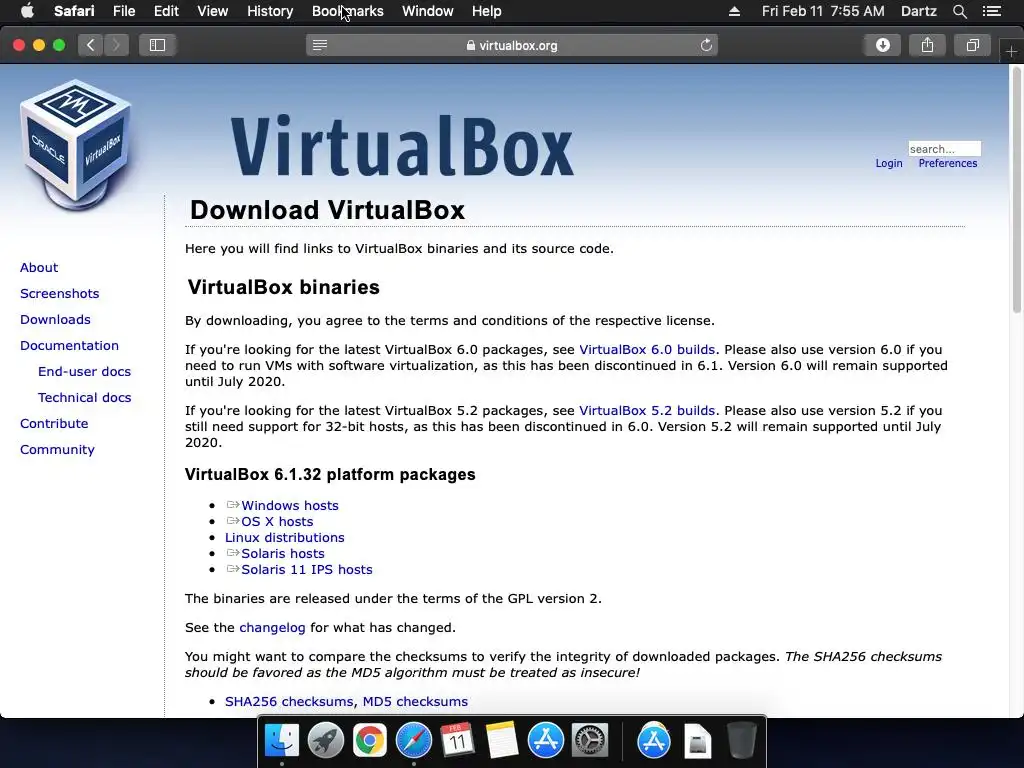
Task: Open Google Chrome from the Dock
Action: click(x=370, y=741)
